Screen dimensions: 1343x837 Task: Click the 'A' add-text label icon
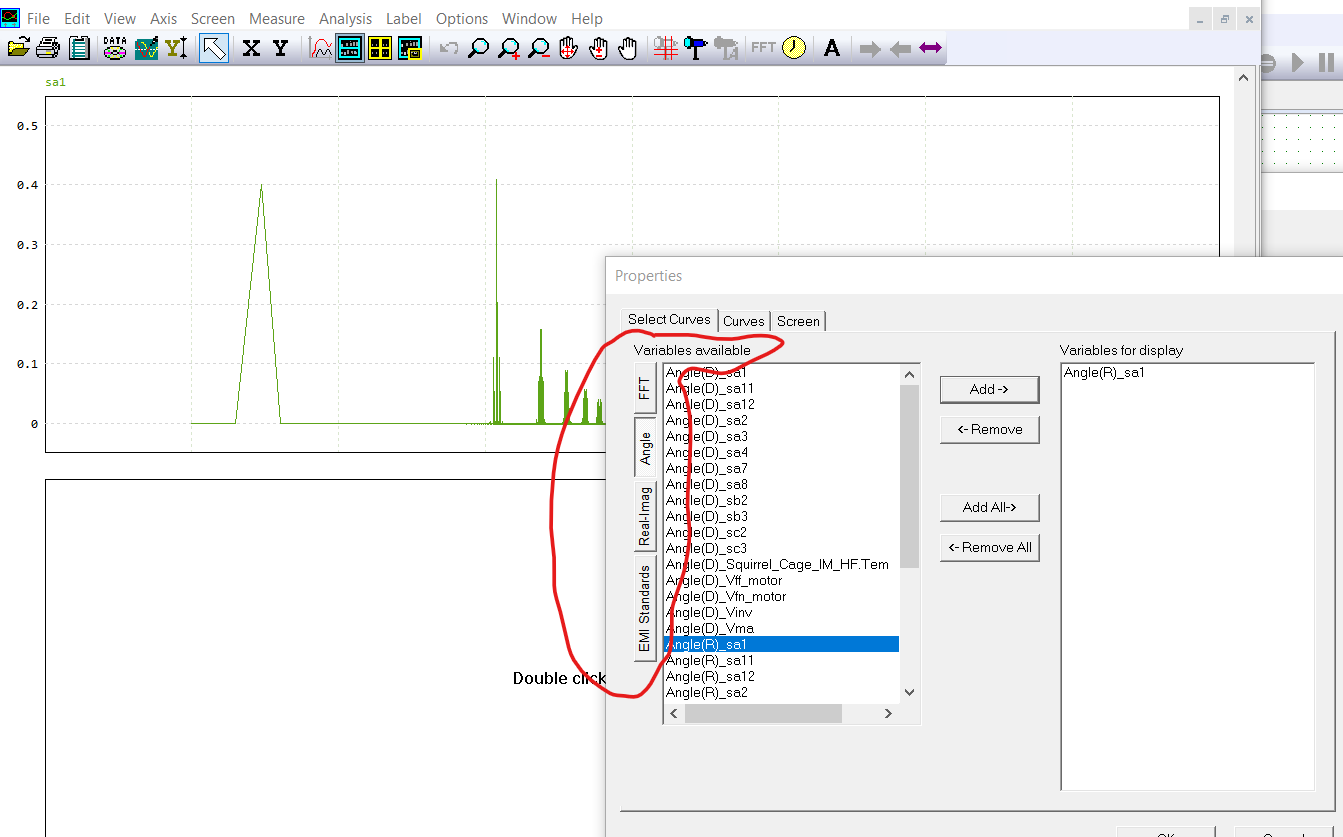[x=831, y=47]
